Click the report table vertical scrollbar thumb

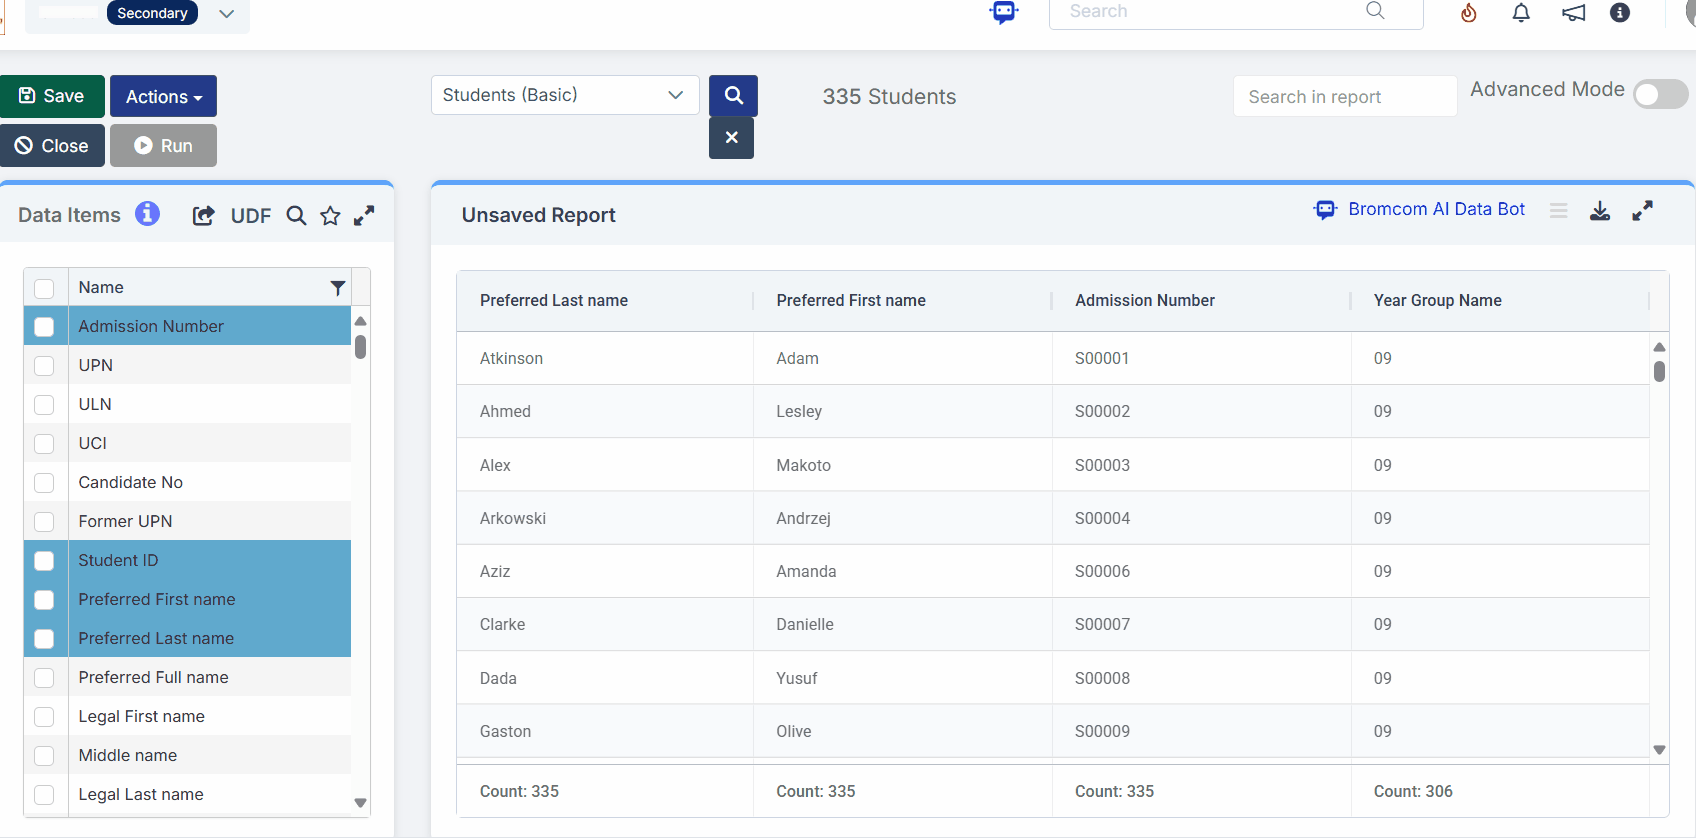1659,372
